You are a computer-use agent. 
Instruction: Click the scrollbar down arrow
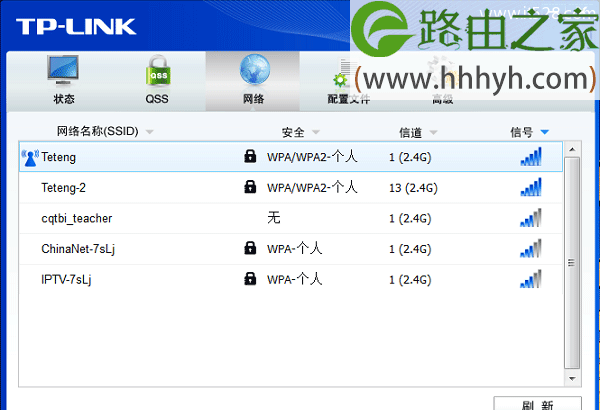point(571,379)
